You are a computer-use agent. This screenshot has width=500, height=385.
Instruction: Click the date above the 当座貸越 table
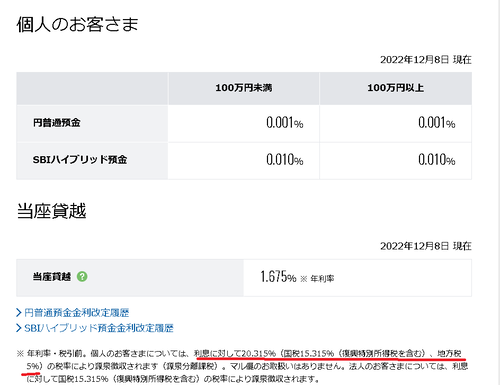(426, 246)
